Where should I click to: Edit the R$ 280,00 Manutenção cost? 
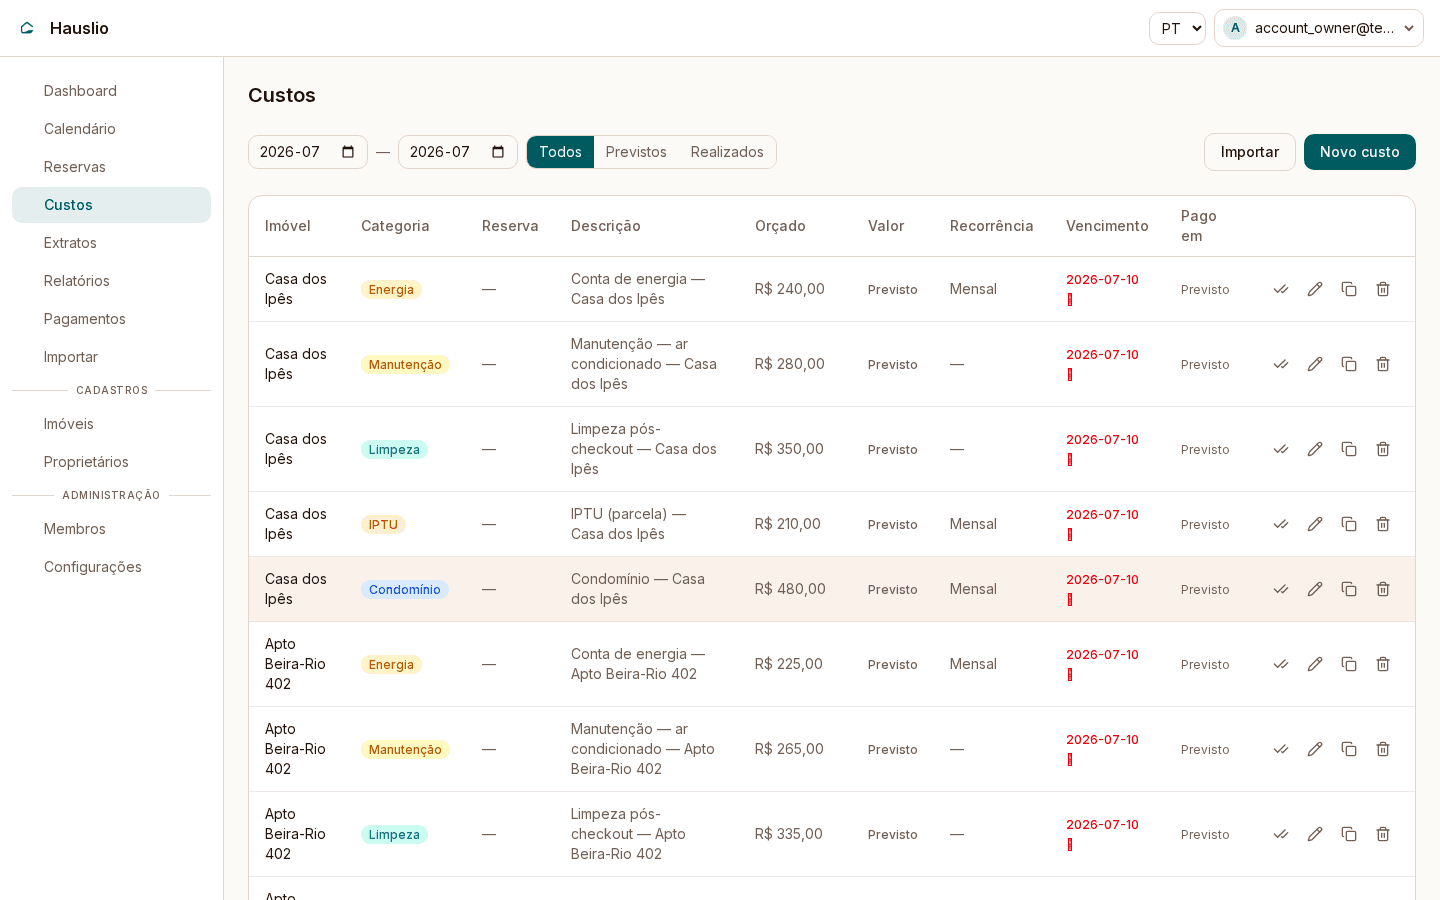pos(1315,364)
